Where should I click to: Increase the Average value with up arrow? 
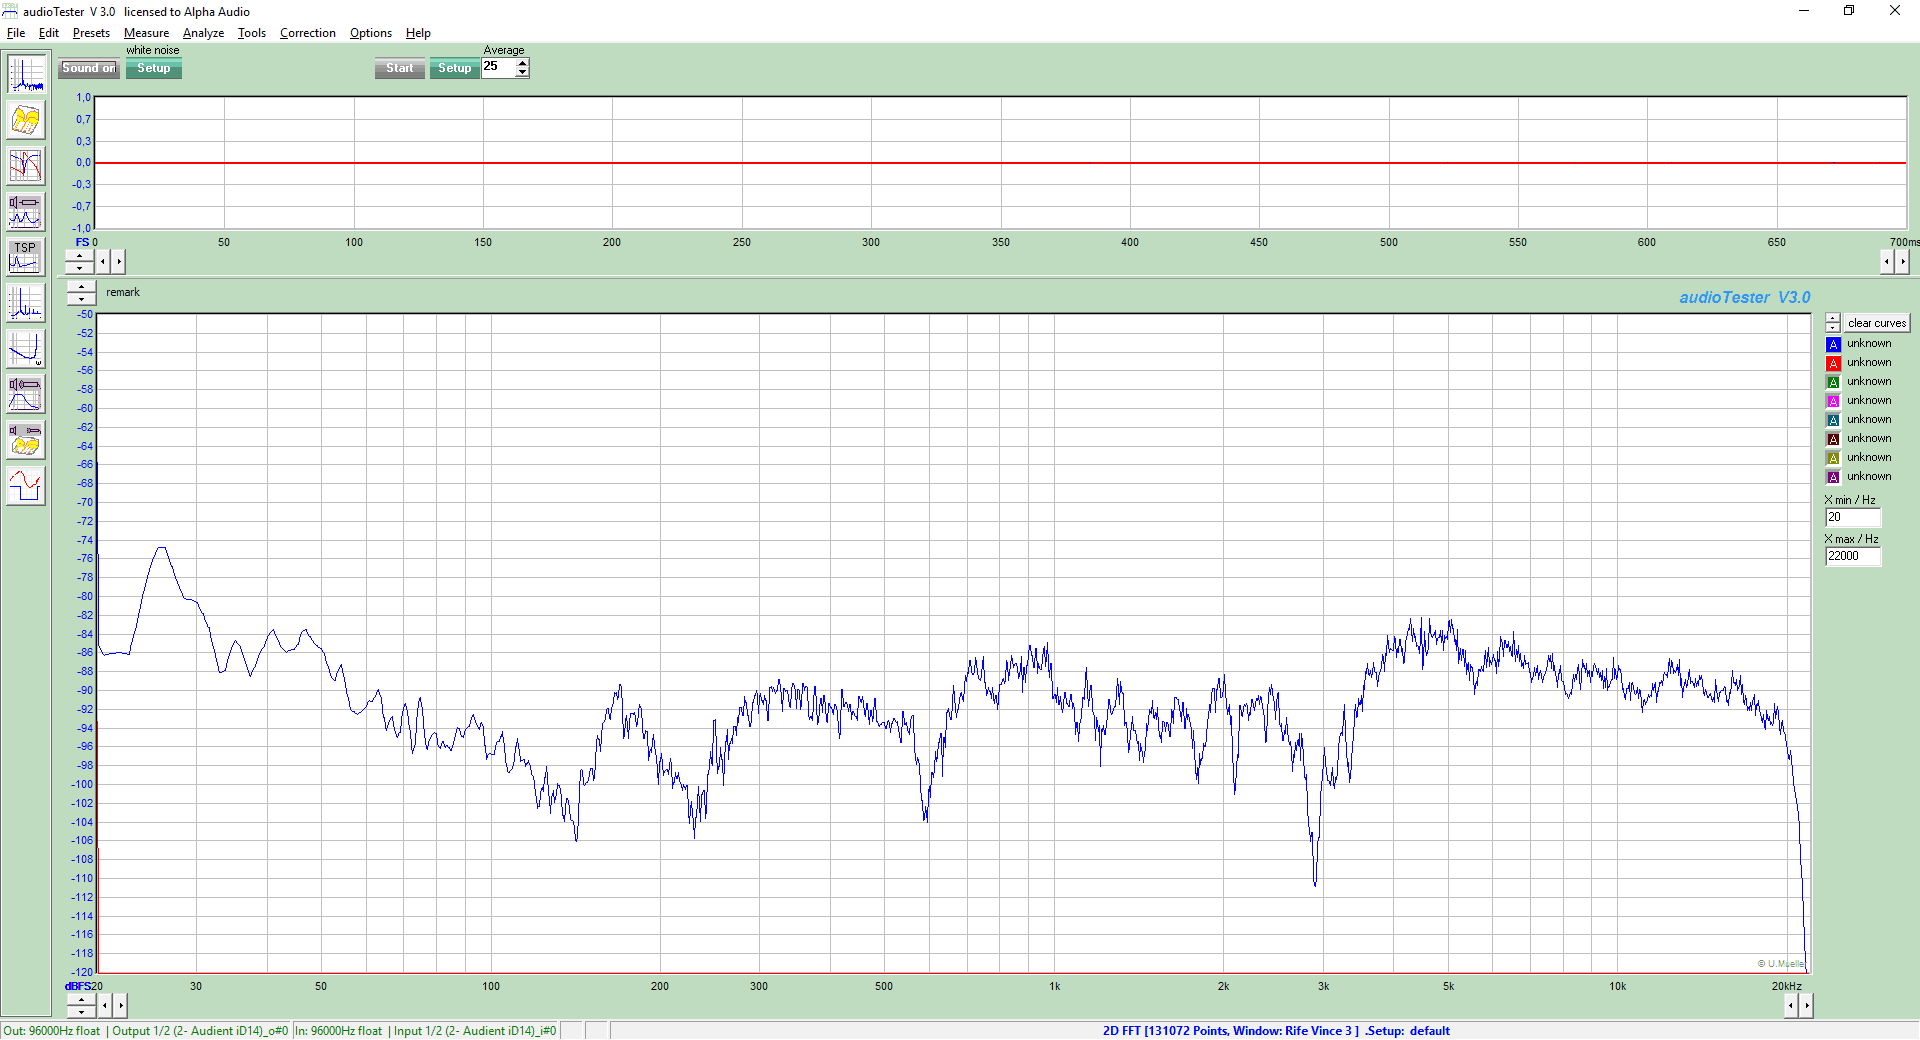click(x=522, y=63)
